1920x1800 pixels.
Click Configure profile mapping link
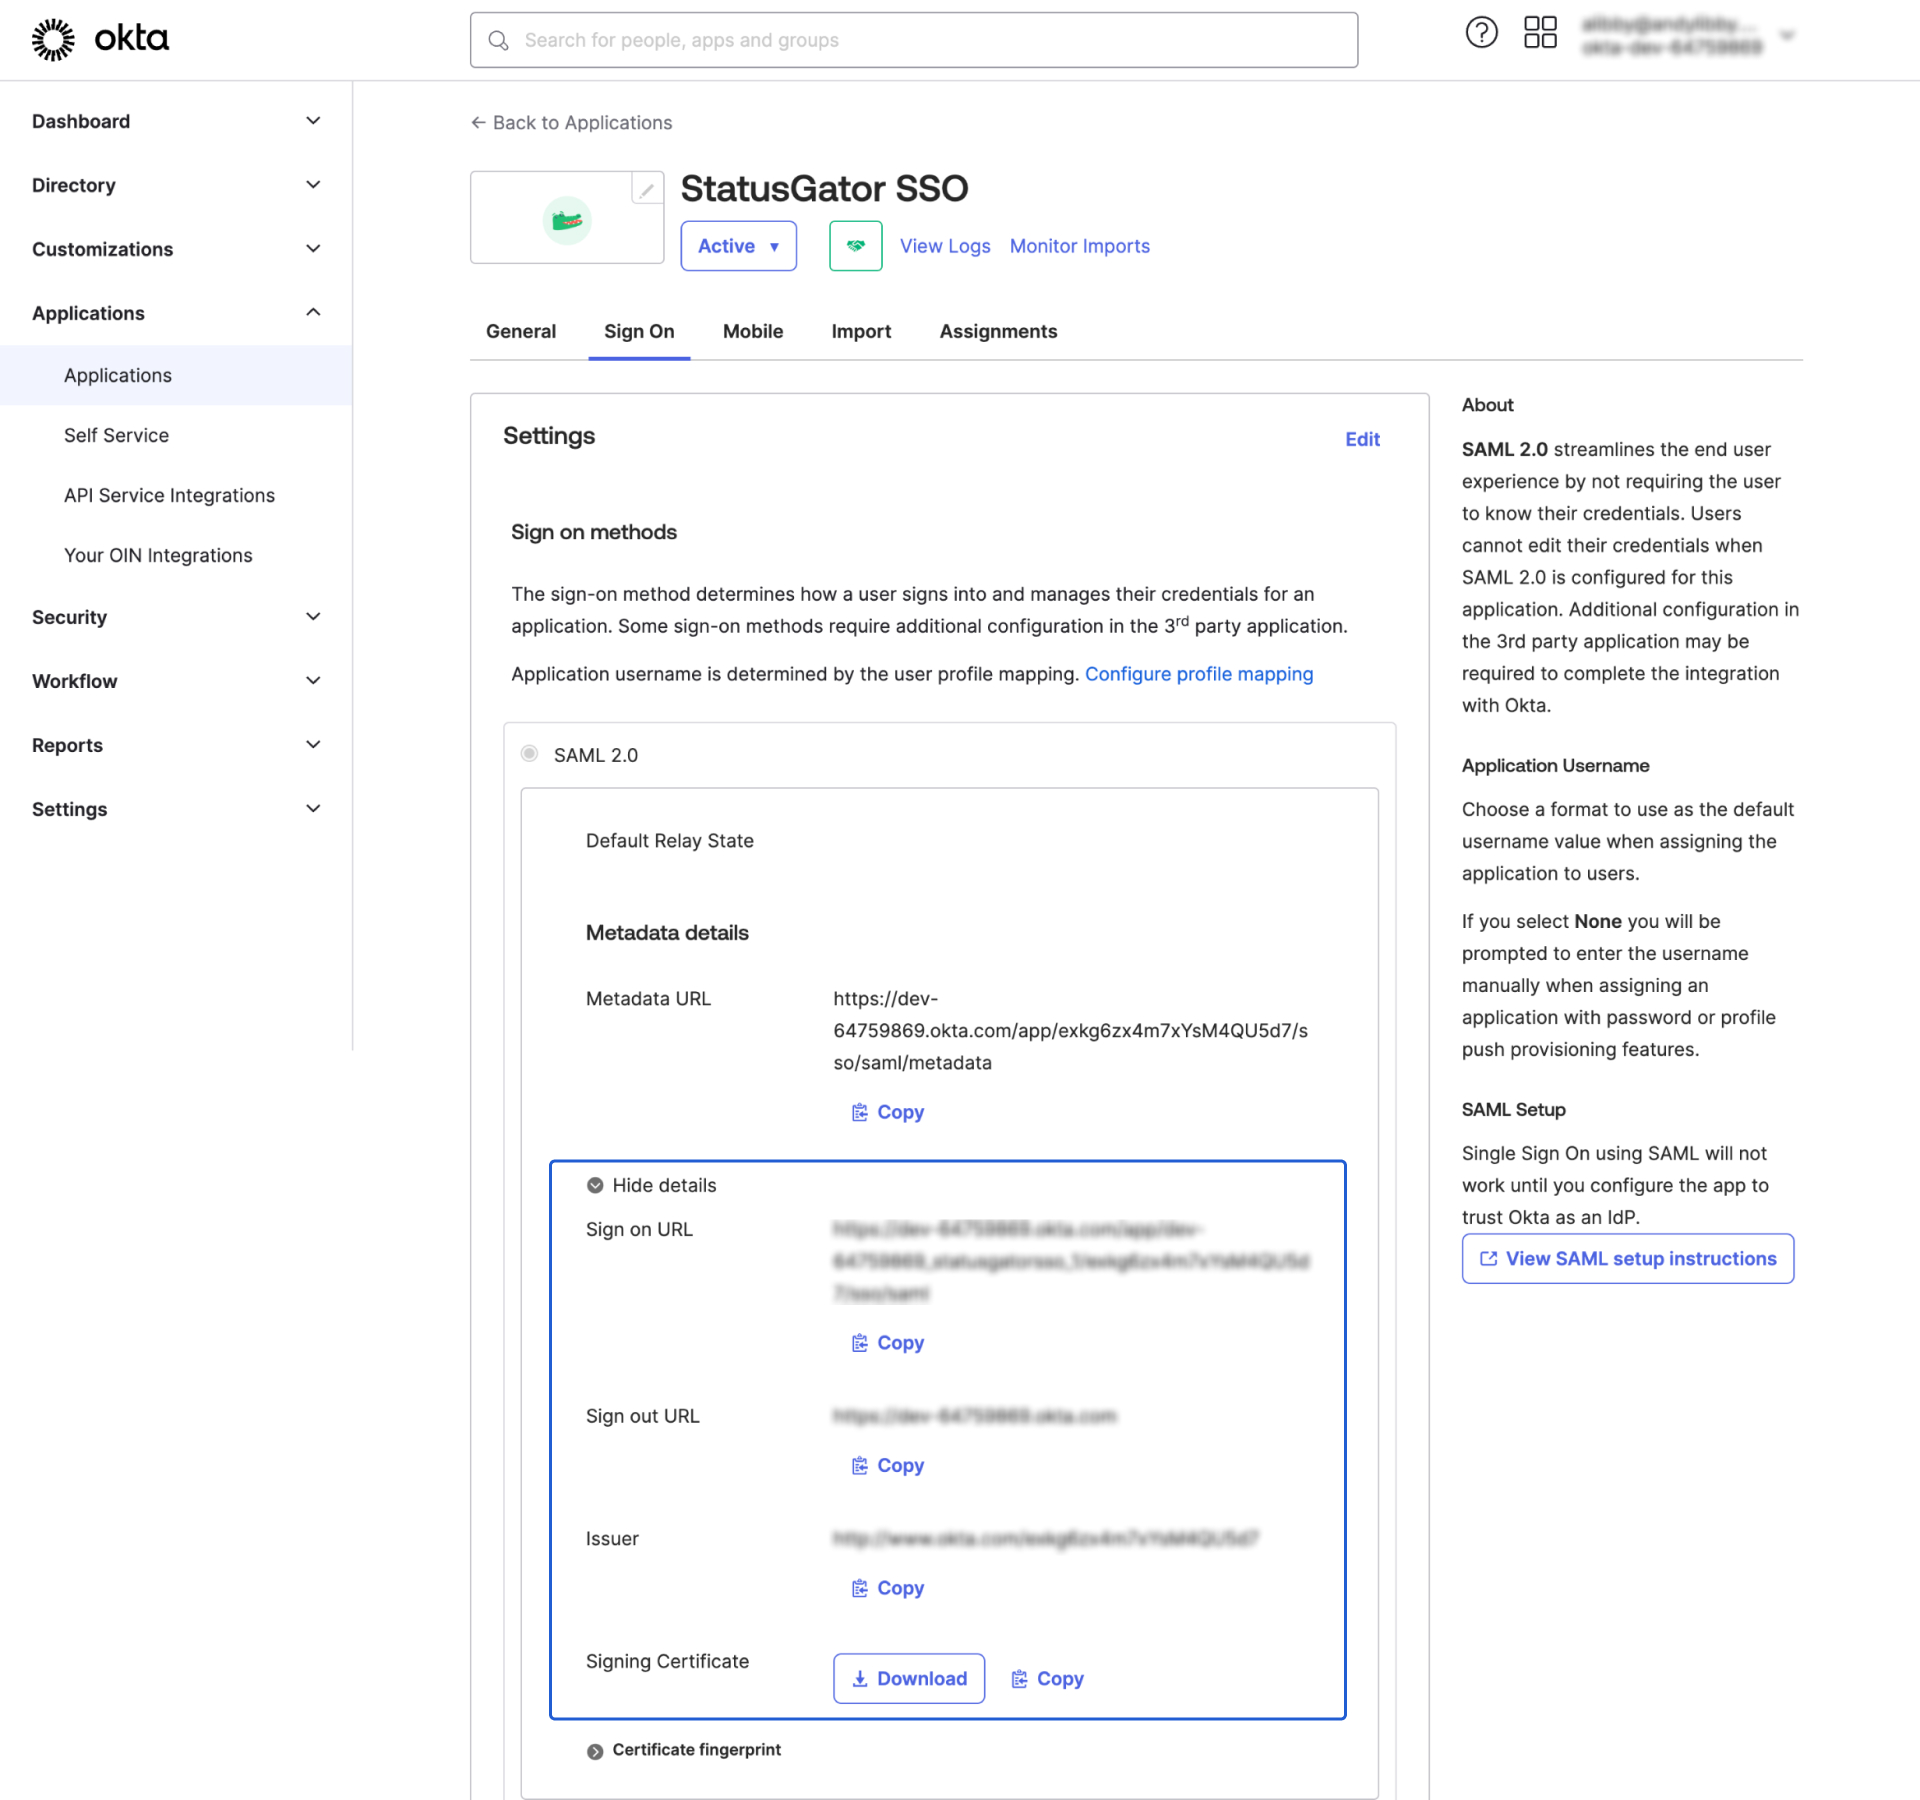[x=1198, y=674]
